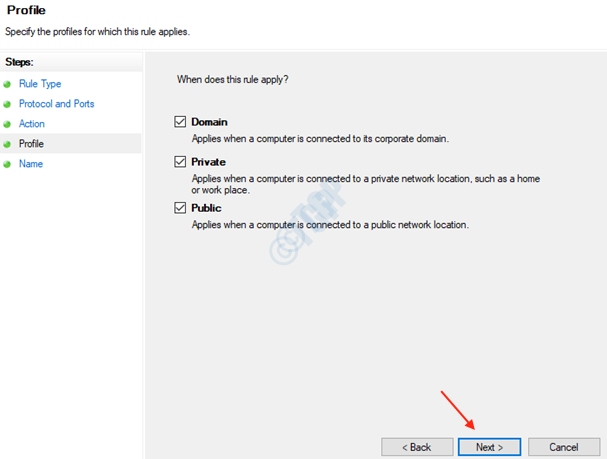Click the Next button
This screenshot has height=459, width=607.
click(x=489, y=447)
